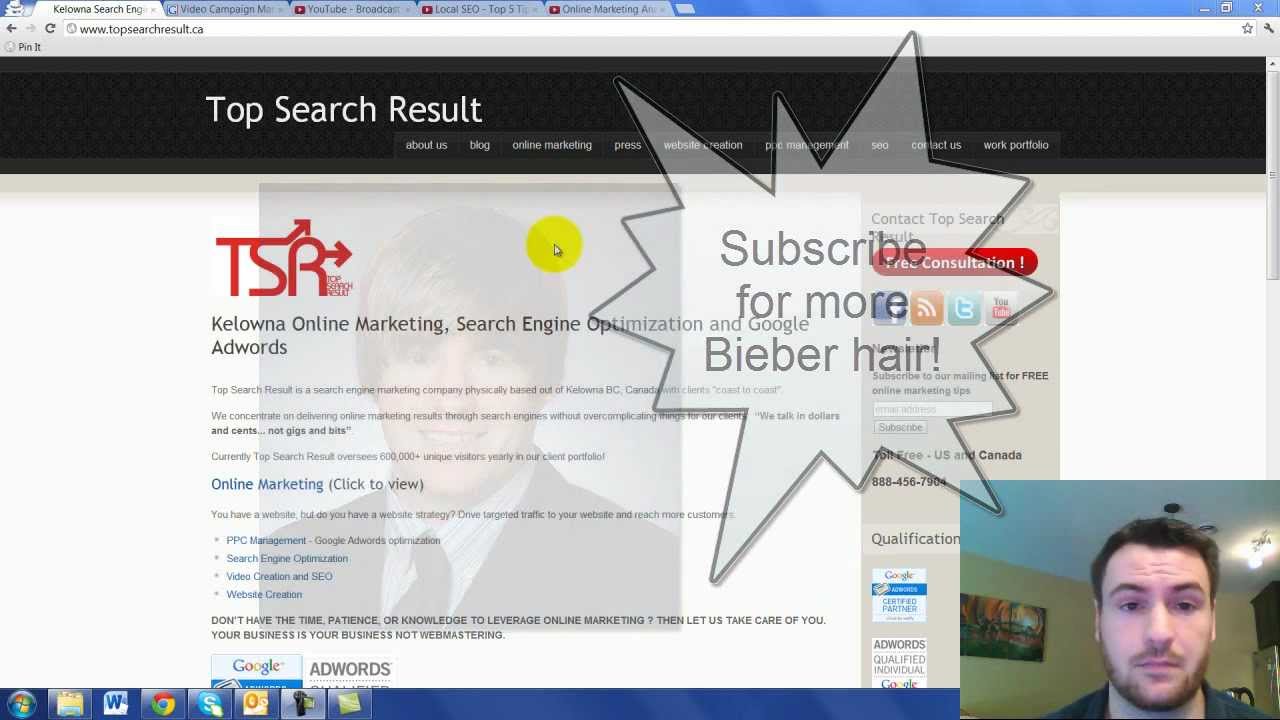The width and height of the screenshot is (1280, 720).
Task: Click the AdWords Qualified Individual badge in the sidebar
Action: pos(899,663)
